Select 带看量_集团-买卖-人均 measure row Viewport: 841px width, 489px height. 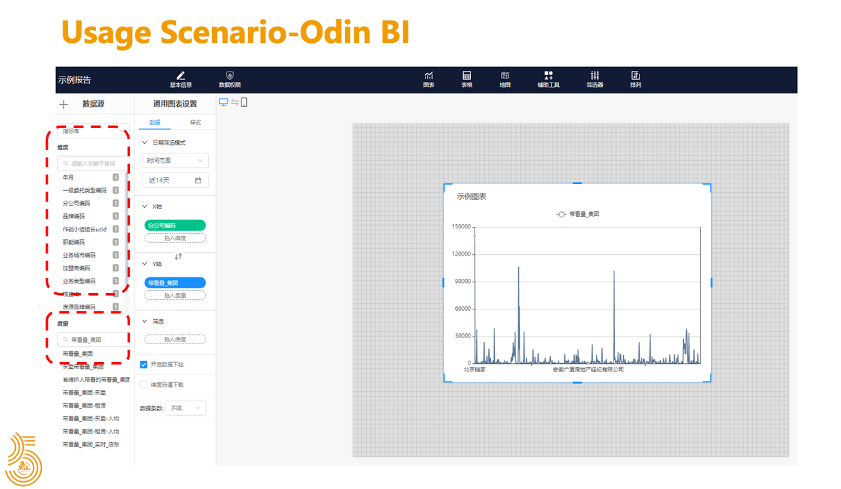(x=91, y=418)
